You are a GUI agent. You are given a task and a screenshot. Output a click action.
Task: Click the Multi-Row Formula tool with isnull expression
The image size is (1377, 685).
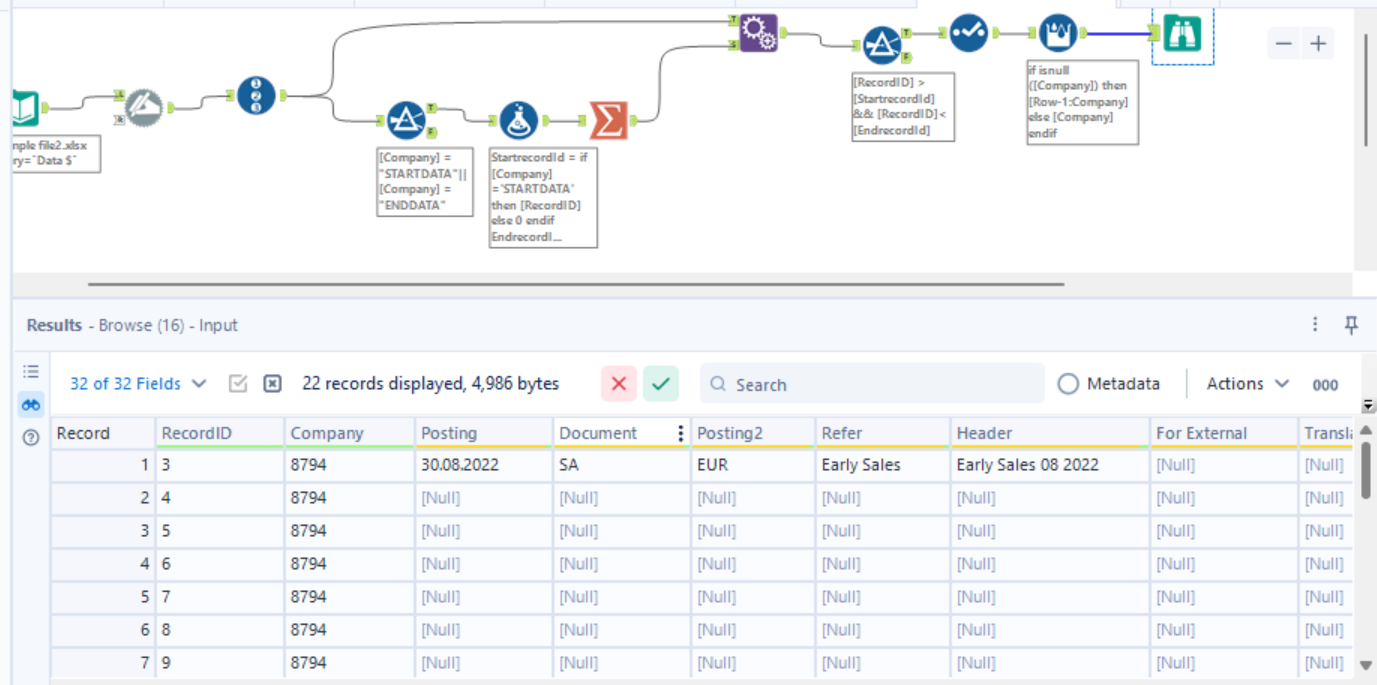tap(1058, 31)
